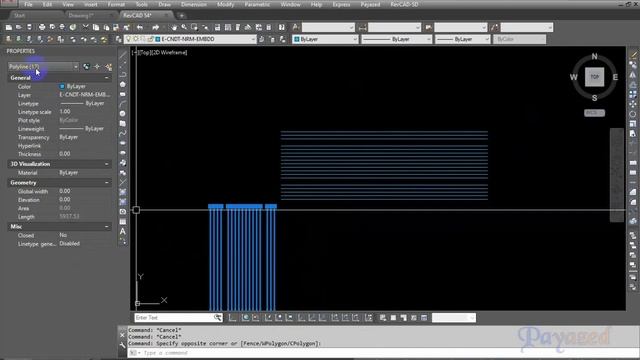Image resolution: width=640 pixels, height=360 pixels.
Task: Open the ByLayer lineweight control dropdown
Action: tap(462, 39)
